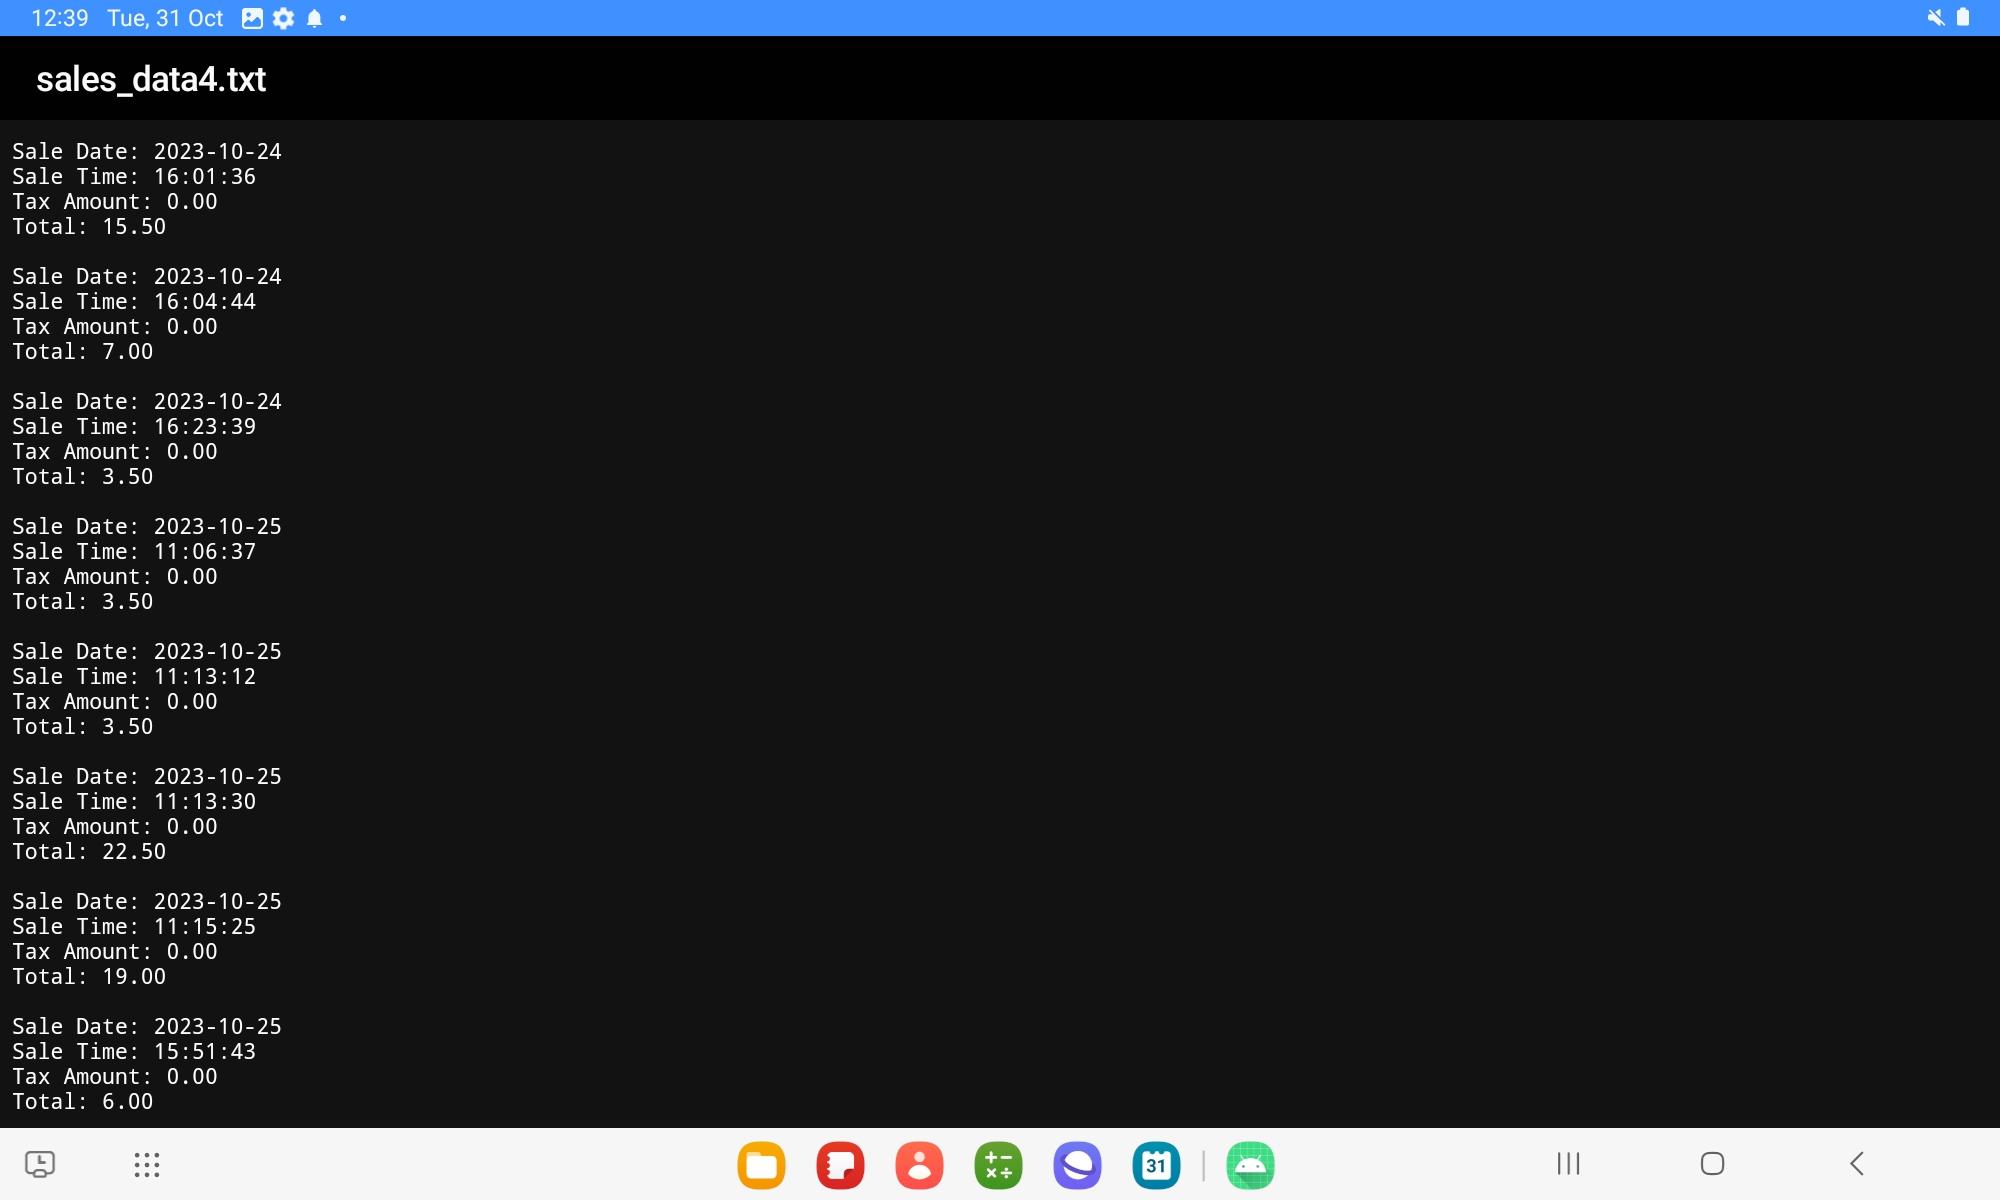The width and height of the screenshot is (2000, 1200).
Task: Select the Sale Date line above 11:06:37
Action: click(147, 527)
